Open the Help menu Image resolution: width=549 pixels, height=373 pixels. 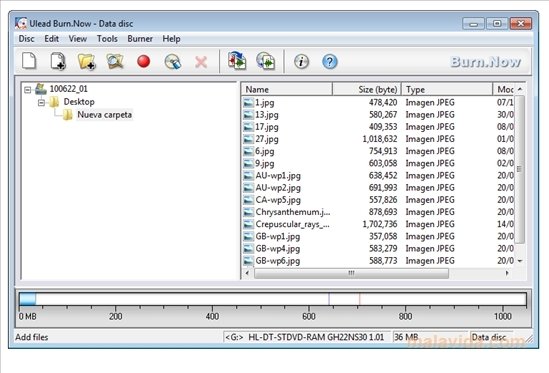pyautogui.click(x=171, y=39)
